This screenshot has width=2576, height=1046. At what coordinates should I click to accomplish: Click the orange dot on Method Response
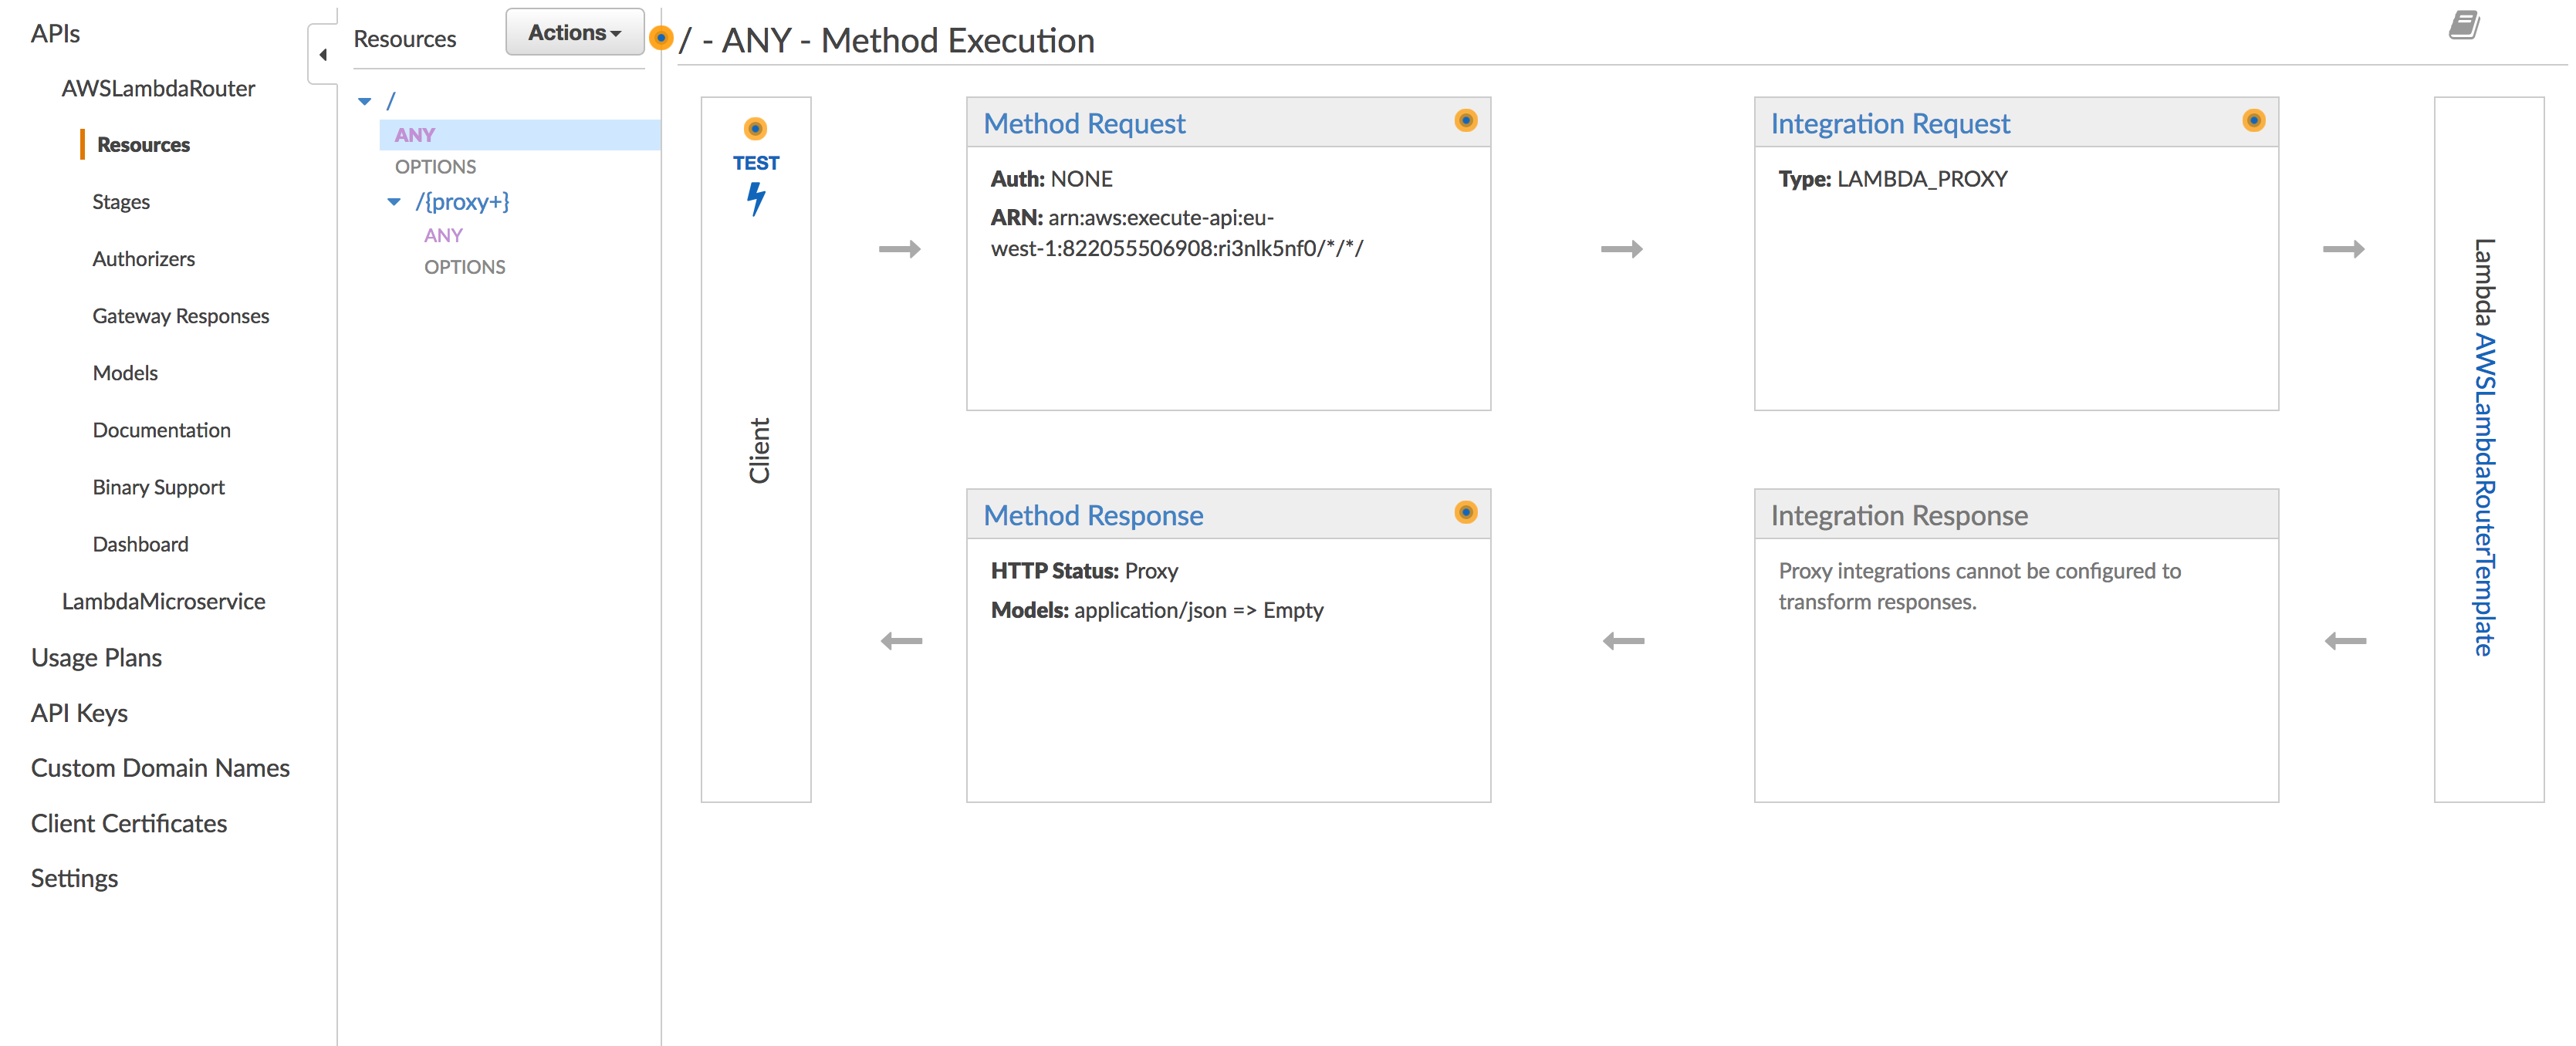coord(1465,512)
